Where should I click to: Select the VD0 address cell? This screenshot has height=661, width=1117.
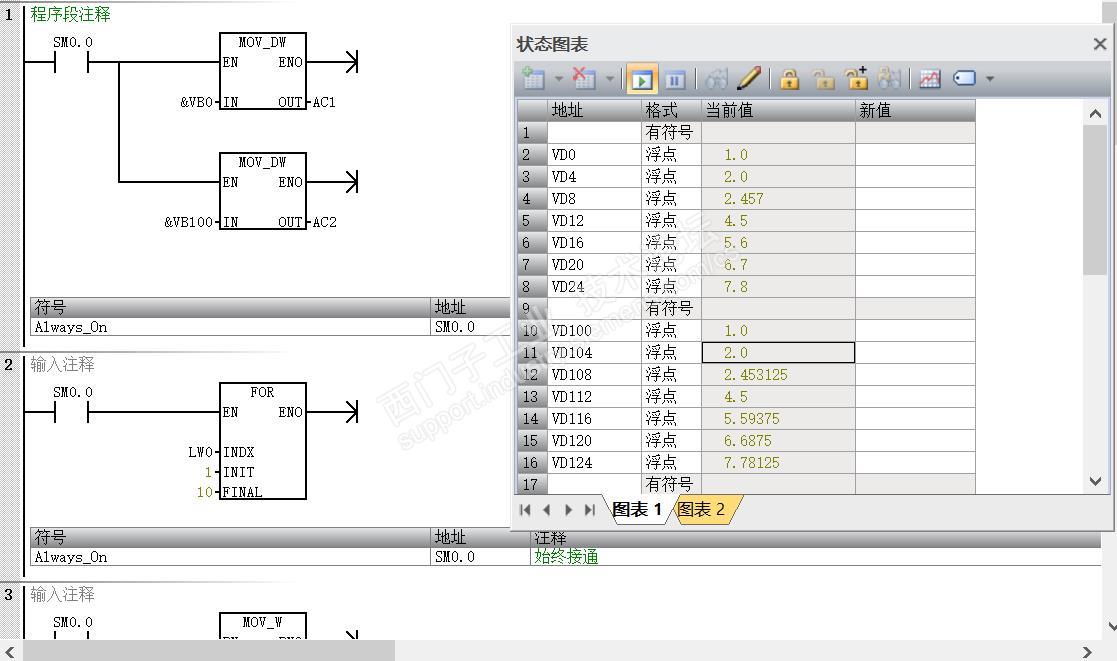(x=594, y=155)
